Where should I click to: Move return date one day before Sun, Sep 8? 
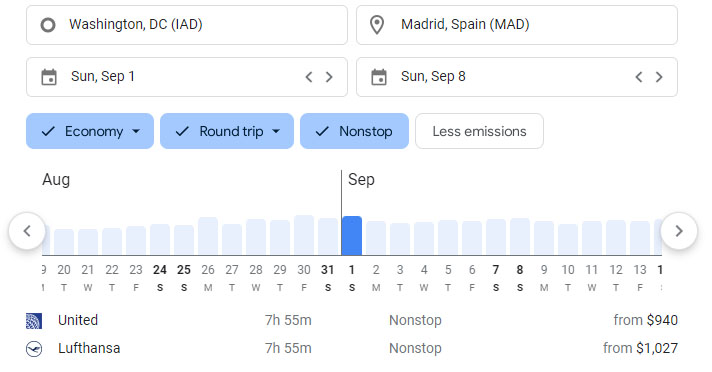click(x=639, y=77)
